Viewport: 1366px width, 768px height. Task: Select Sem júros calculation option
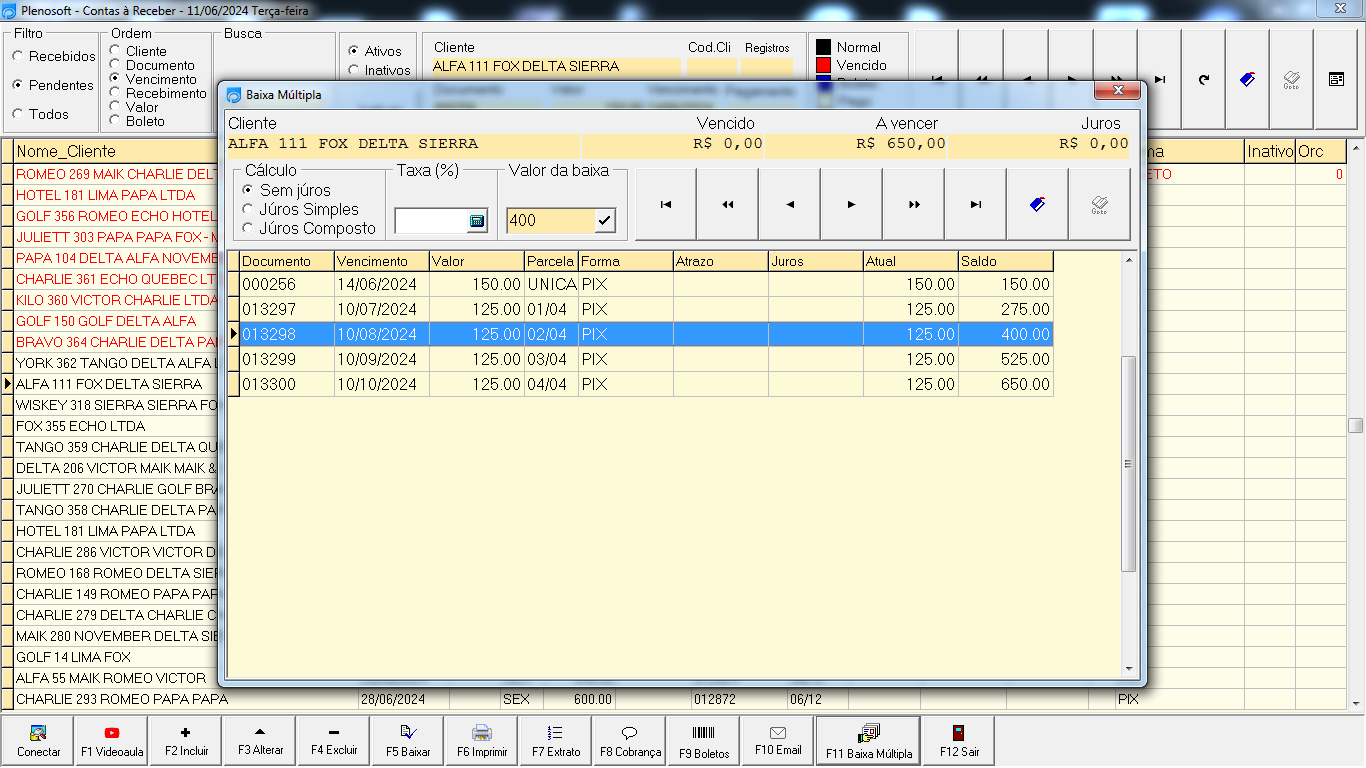pos(287,190)
